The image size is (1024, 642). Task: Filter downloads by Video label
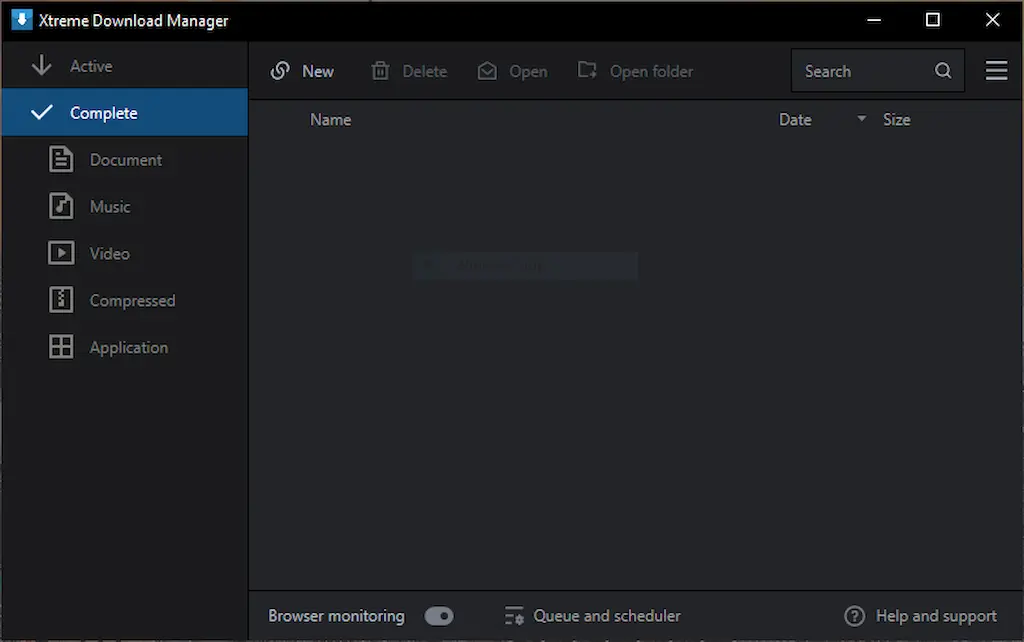click(110, 253)
